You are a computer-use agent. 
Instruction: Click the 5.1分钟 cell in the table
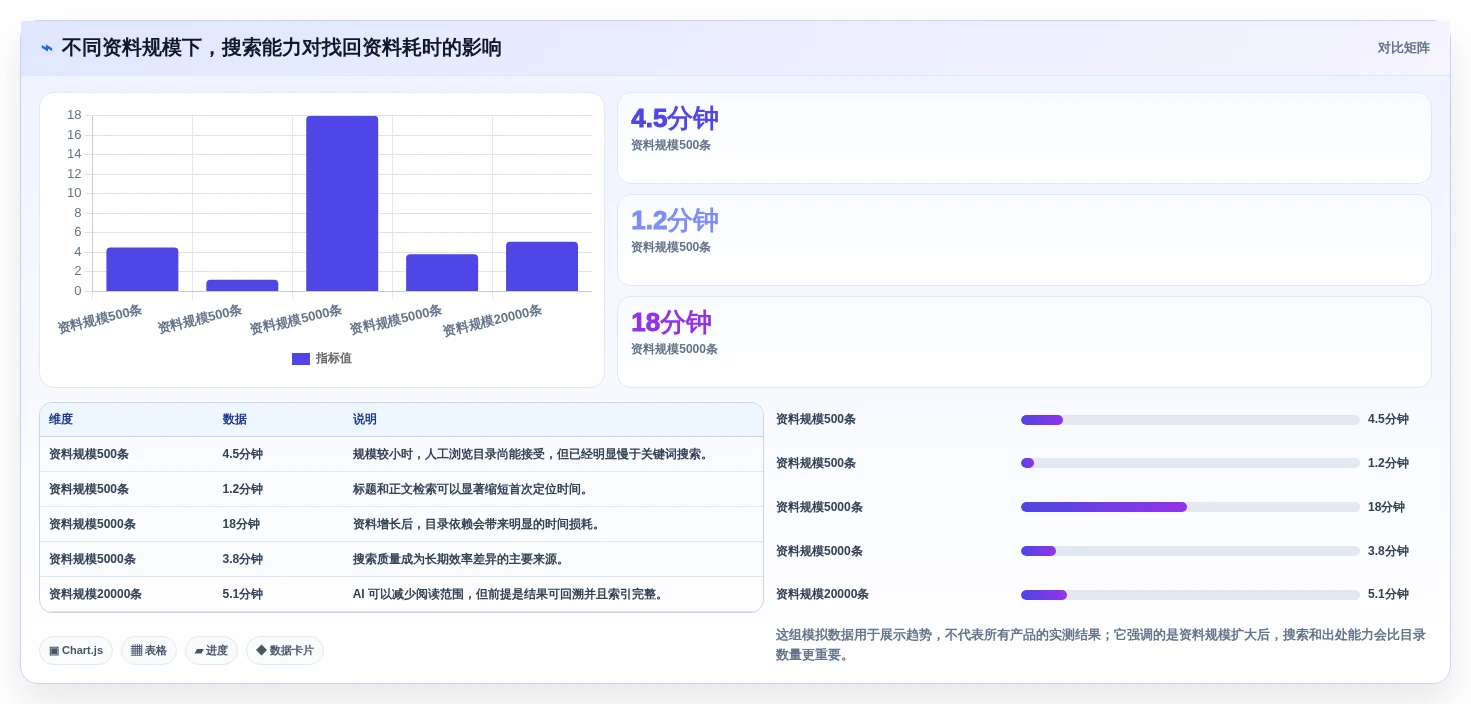coord(243,594)
